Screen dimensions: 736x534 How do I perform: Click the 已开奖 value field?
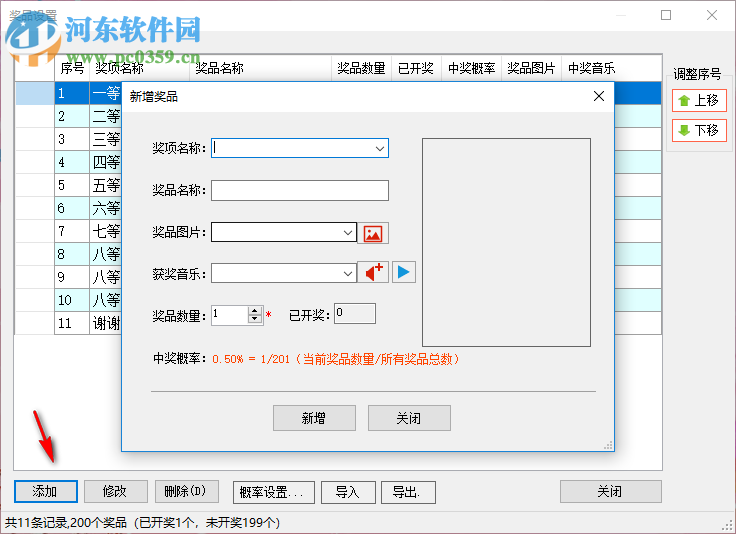(x=355, y=313)
